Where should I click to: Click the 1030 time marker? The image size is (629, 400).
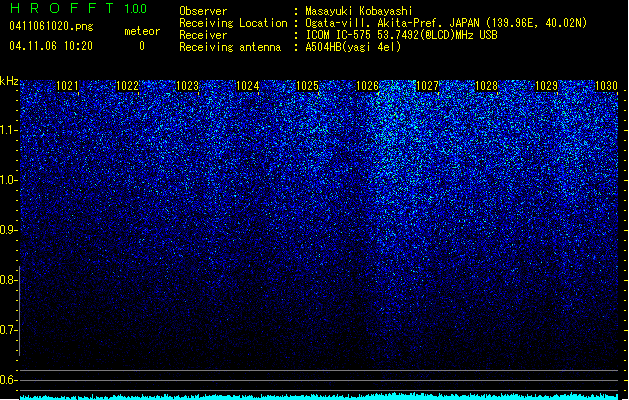pos(606,86)
